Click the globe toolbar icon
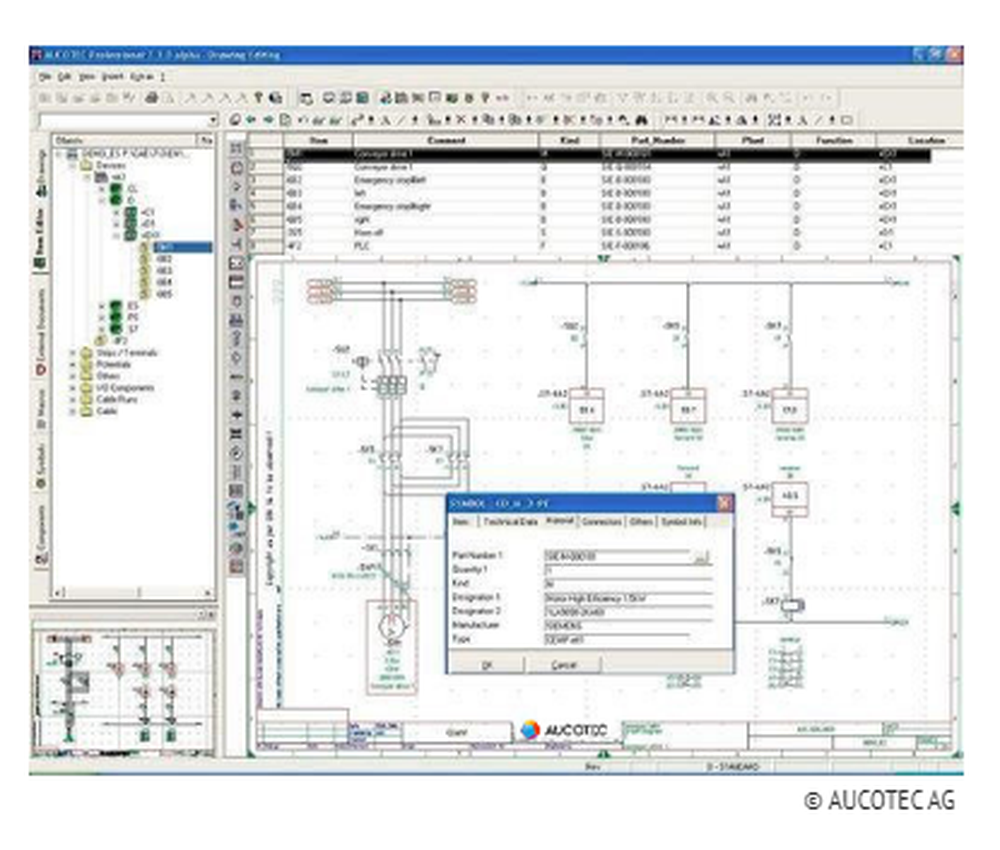 [x=276, y=98]
